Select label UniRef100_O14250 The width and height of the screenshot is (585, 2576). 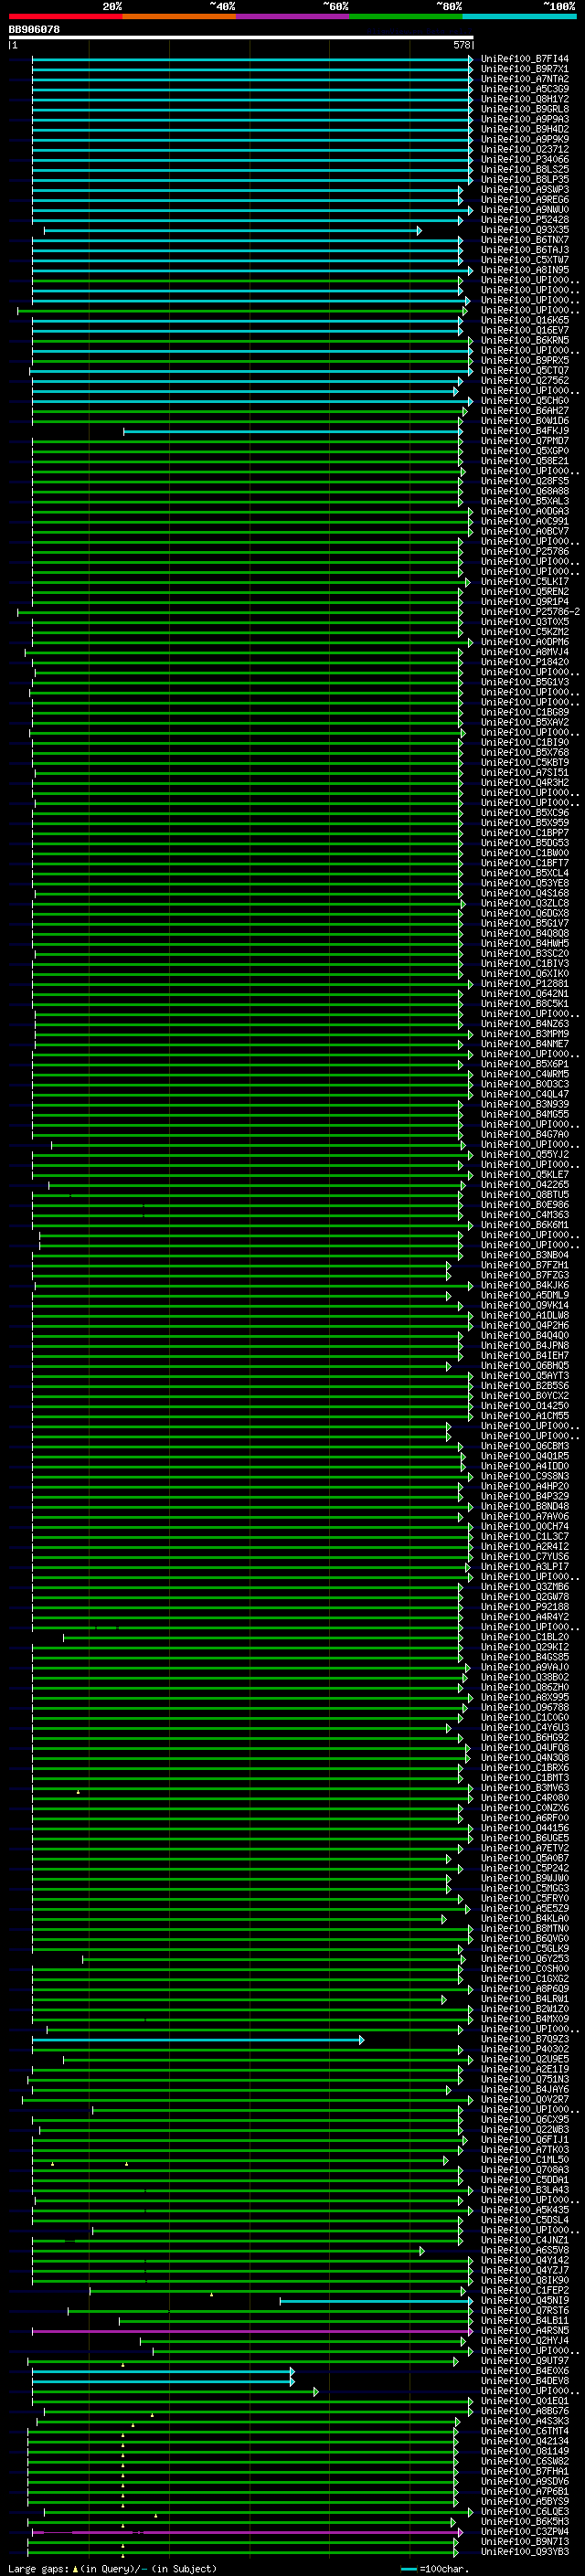(x=524, y=1405)
